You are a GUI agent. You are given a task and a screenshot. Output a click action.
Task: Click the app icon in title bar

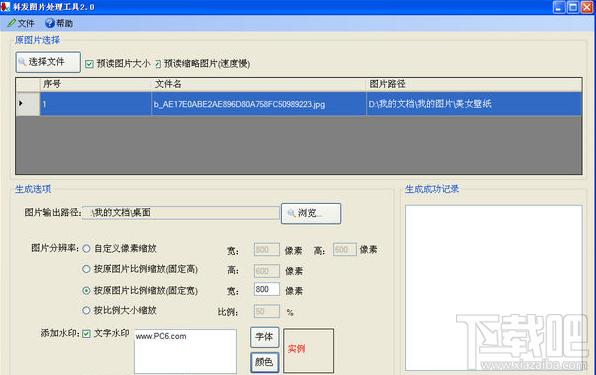5,6
